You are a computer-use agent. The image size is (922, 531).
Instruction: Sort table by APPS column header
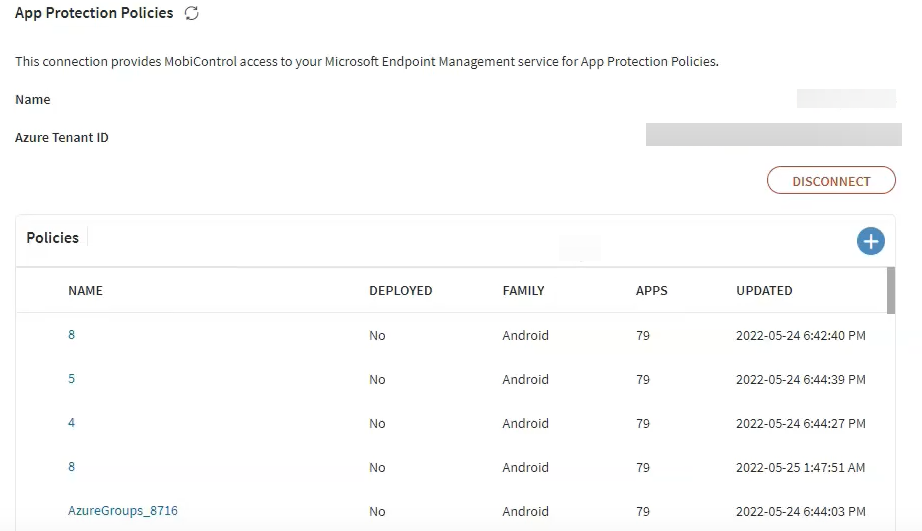(x=651, y=291)
